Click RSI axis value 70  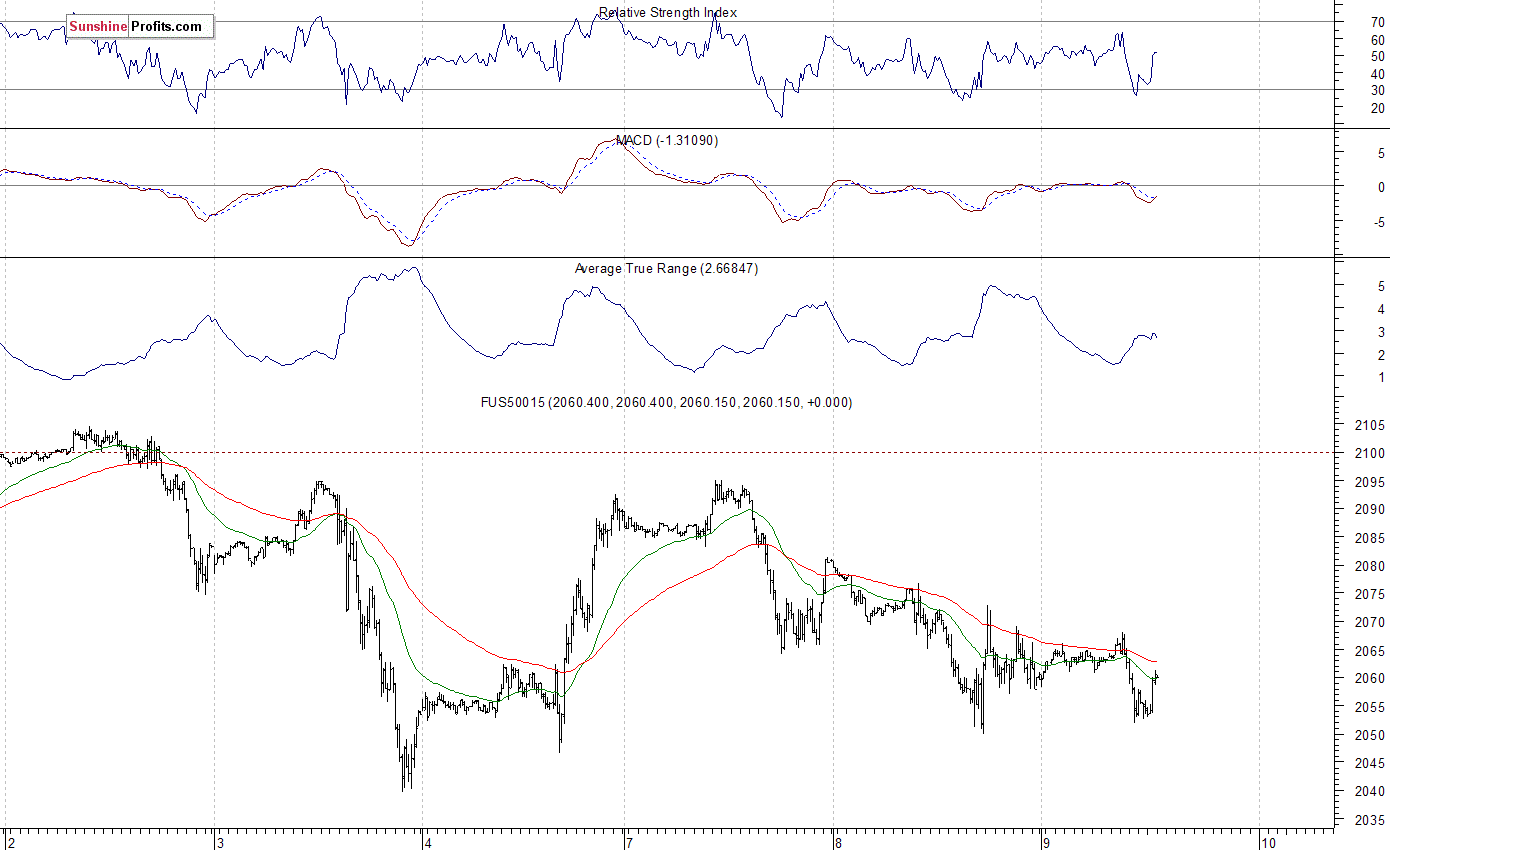(x=1378, y=23)
